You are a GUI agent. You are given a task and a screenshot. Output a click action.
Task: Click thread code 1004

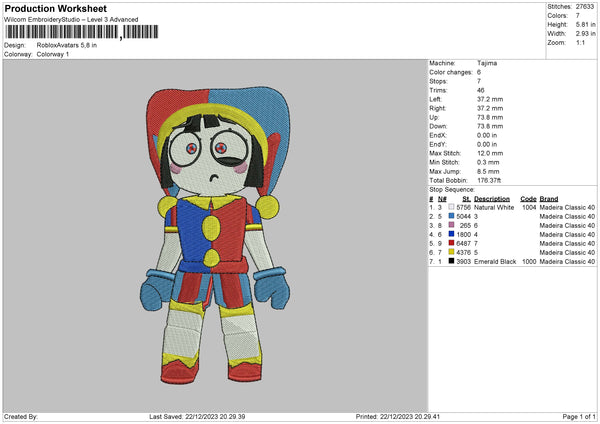[529, 207]
